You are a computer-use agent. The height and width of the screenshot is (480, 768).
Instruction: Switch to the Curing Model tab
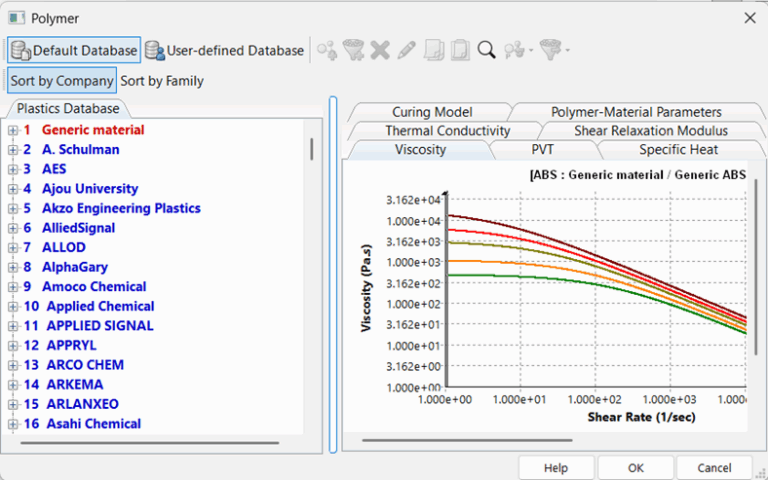432,112
